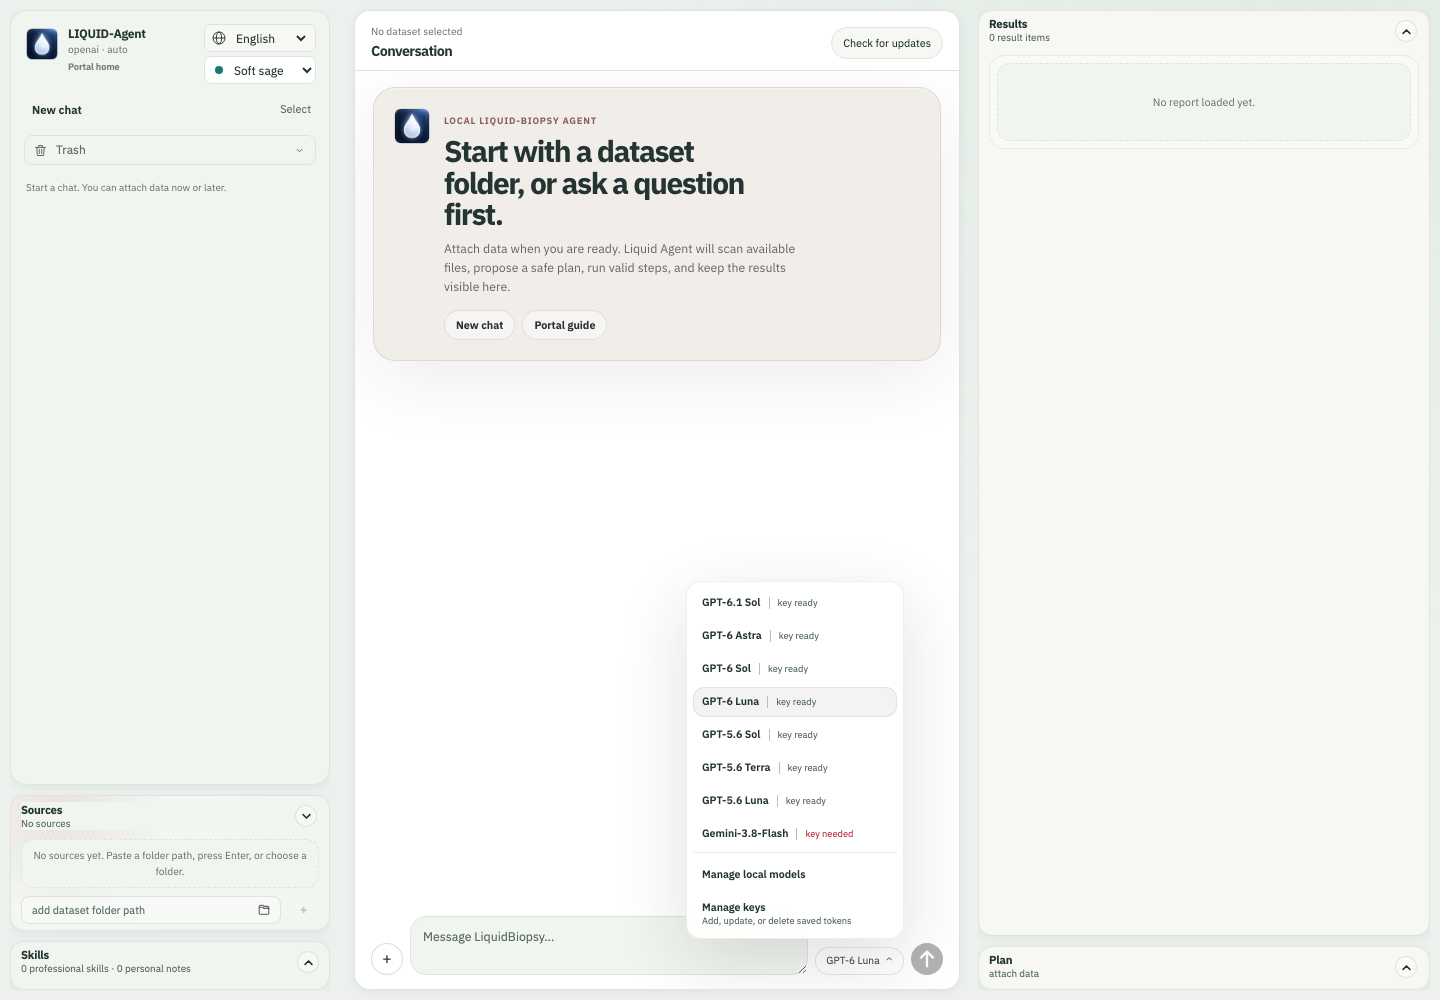Click New chat button in welcome card

(x=480, y=325)
